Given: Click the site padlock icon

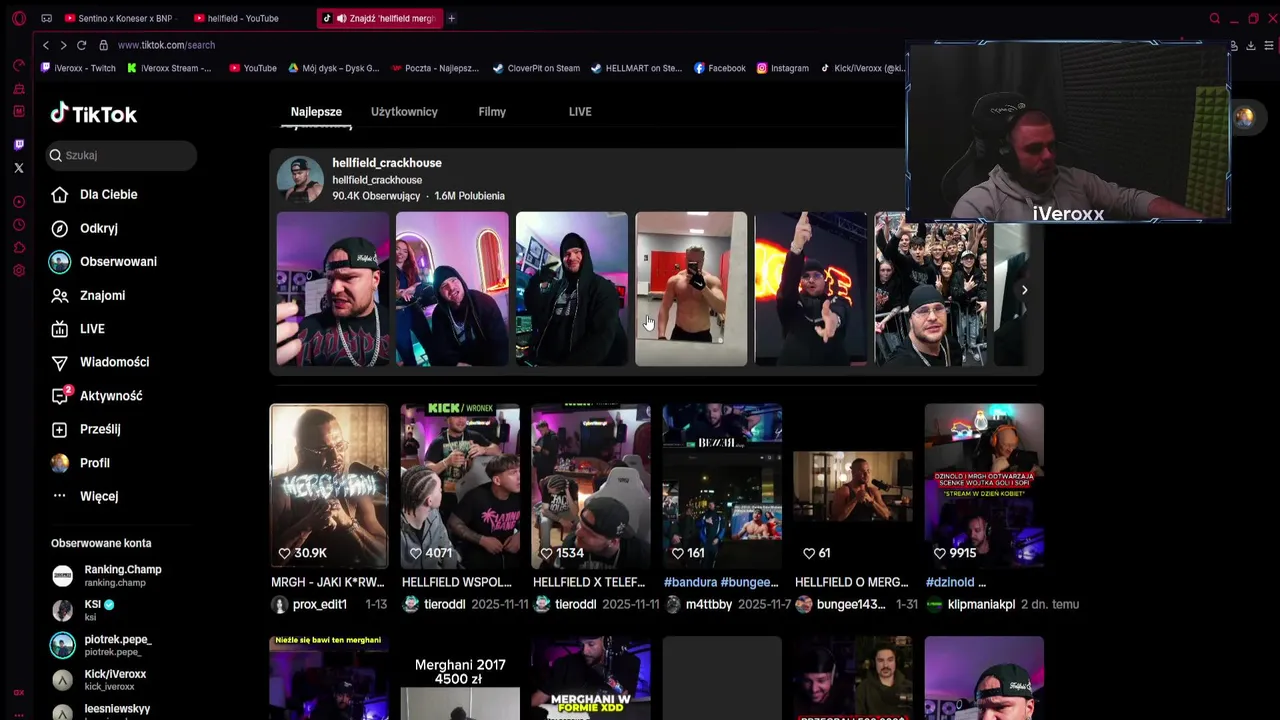Looking at the screenshot, I should [103, 45].
